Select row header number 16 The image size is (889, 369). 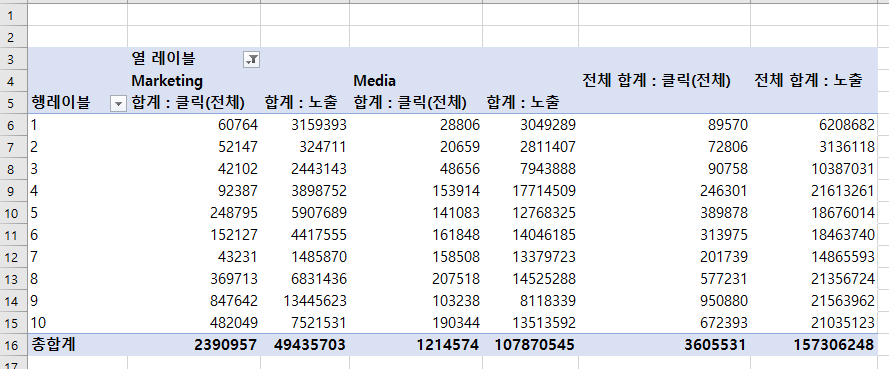pos(13,345)
